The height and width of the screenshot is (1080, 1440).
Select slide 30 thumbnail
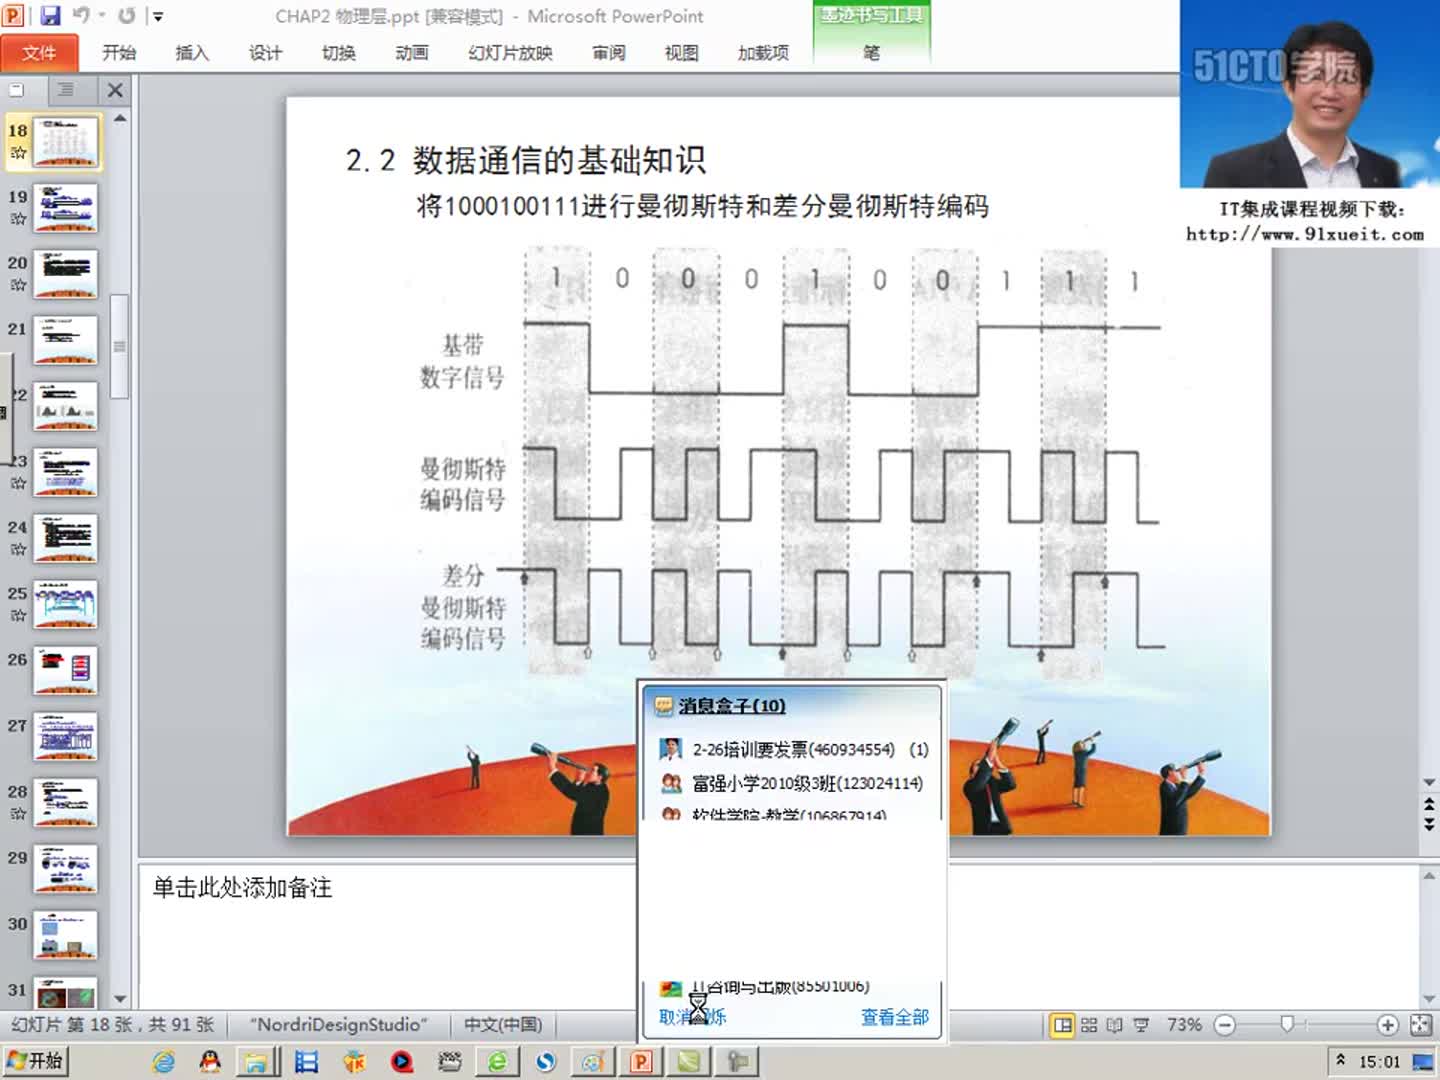point(66,934)
